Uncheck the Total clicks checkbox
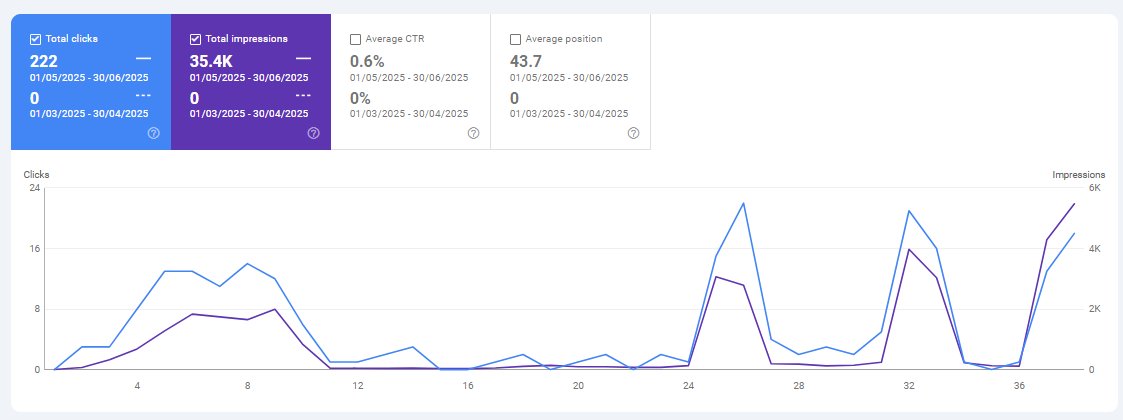 tap(35, 39)
